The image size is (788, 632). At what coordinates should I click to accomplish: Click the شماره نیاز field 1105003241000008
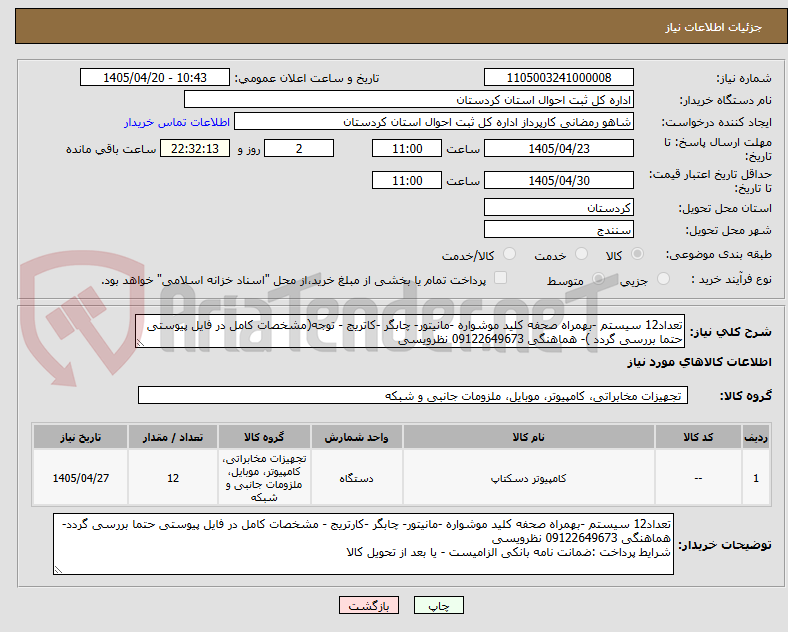pyautogui.click(x=559, y=77)
